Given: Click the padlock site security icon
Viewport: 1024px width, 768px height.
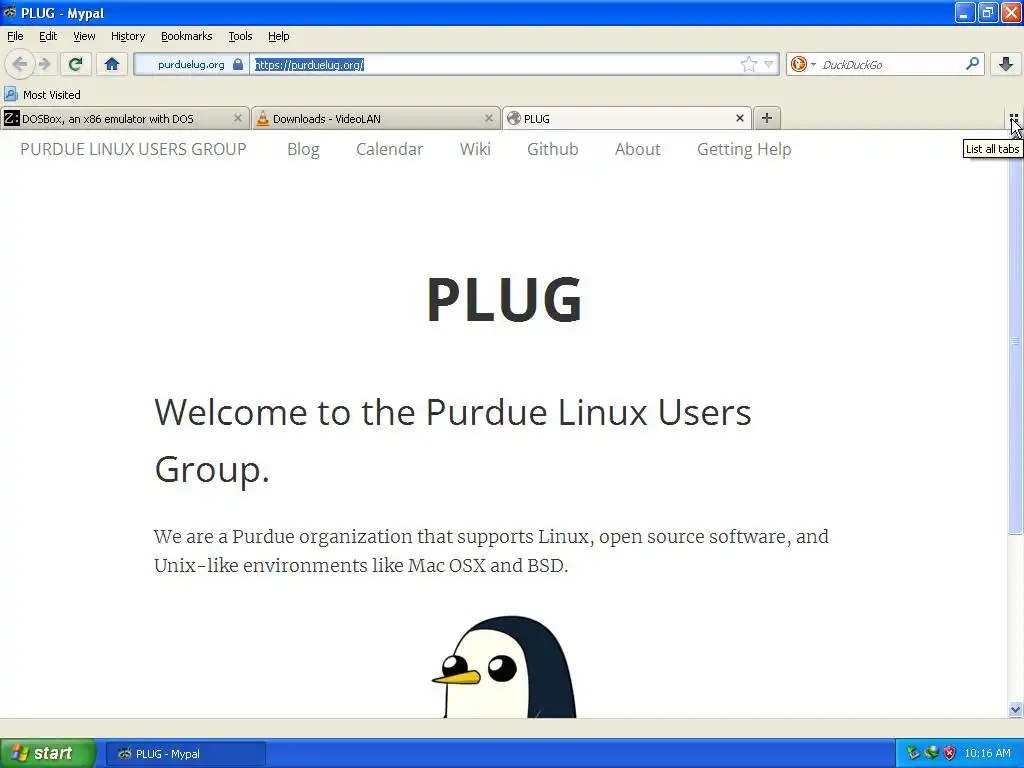Looking at the screenshot, I should pos(238,64).
